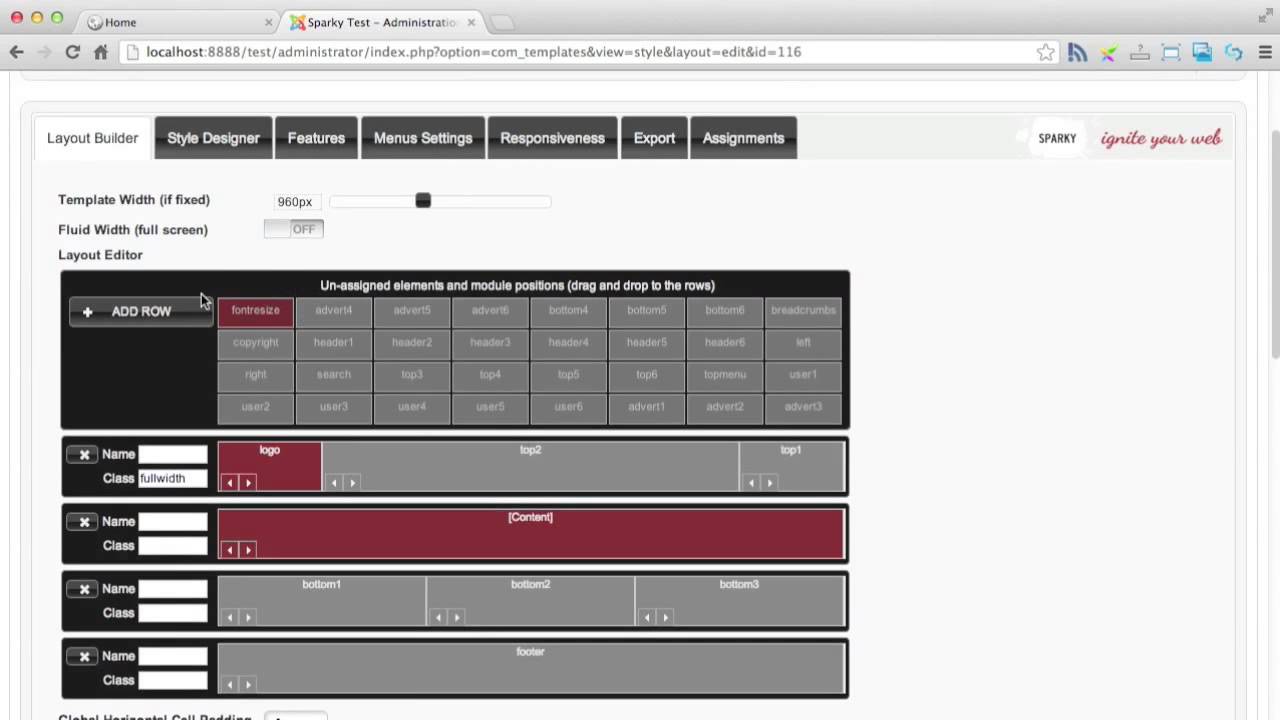1280x720 pixels.
Task: Click the Name field of the Content row
Action: (x=173, y=521)
